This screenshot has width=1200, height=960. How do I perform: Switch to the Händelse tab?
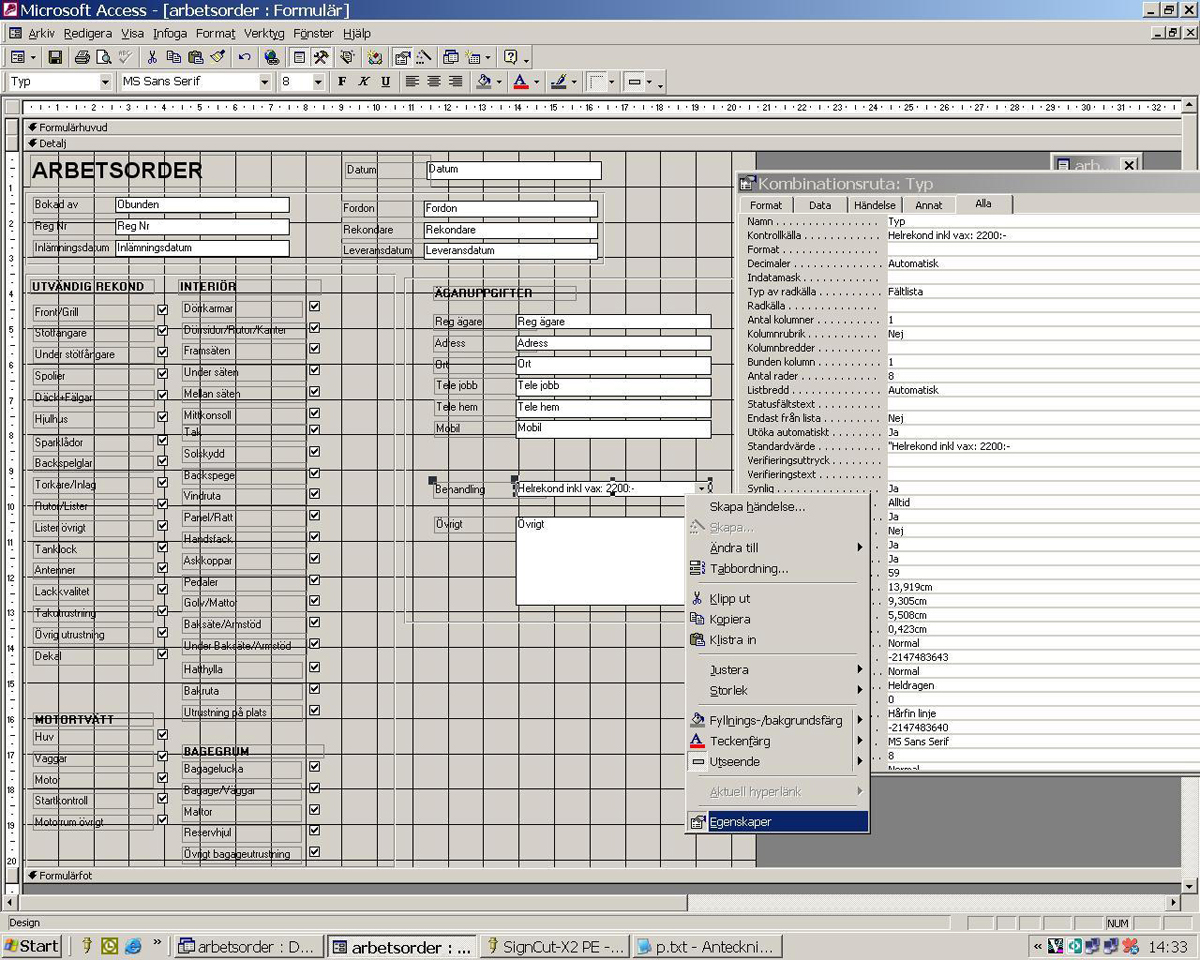click(x=875, y=205)
